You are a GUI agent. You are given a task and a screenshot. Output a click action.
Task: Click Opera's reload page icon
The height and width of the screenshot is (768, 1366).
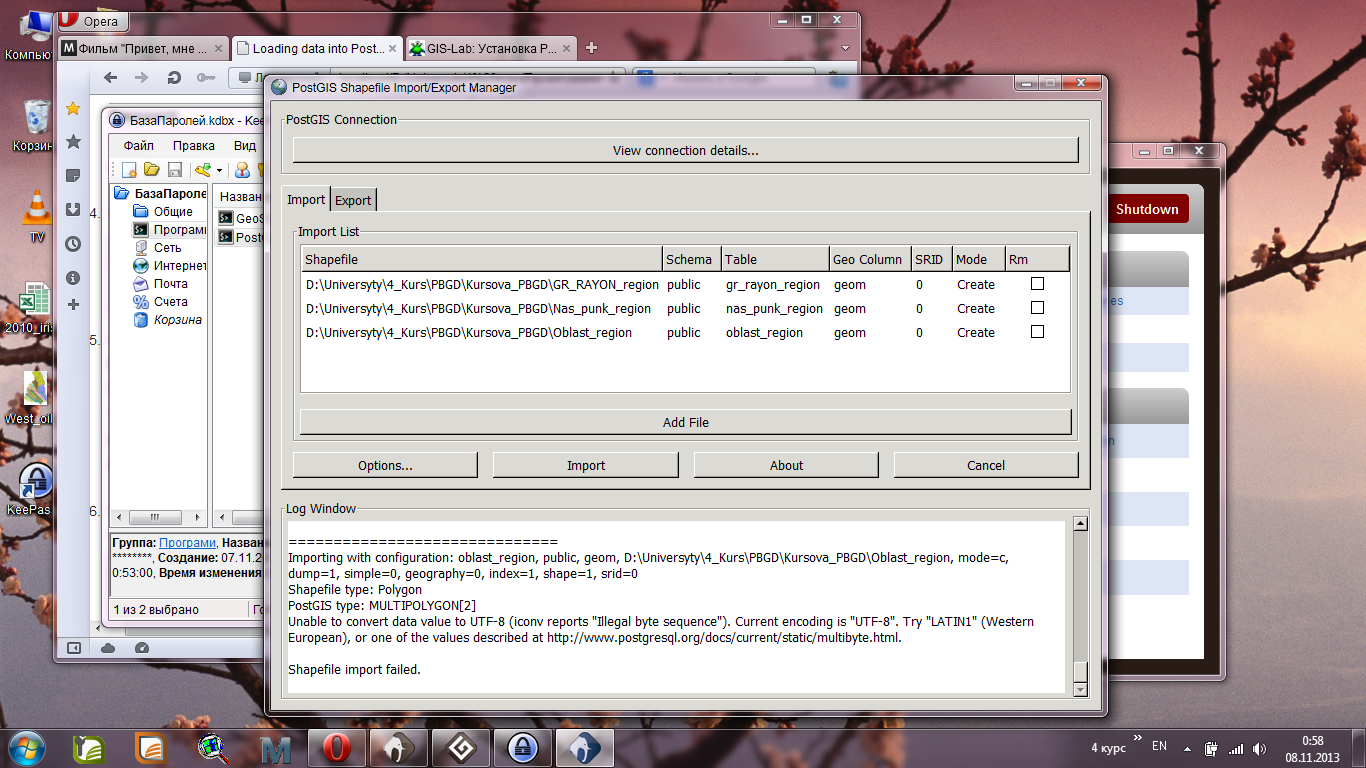click(x=174, y=78)
